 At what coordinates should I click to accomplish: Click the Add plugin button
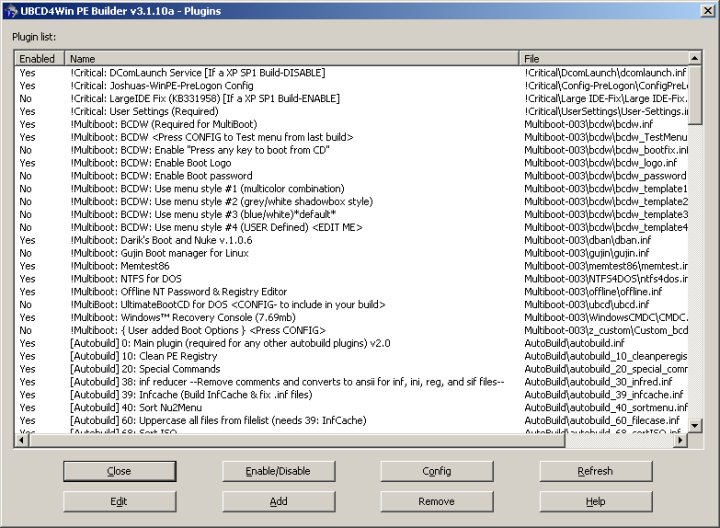coord(278,501)
